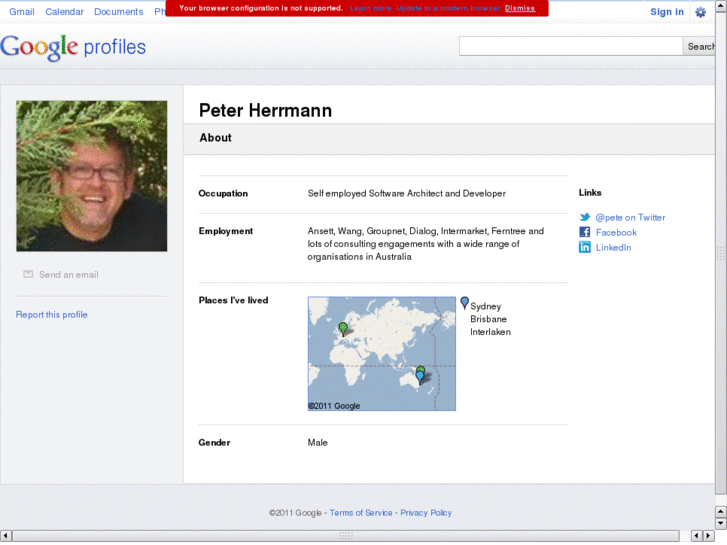Click Learn more in the warning banner
Viewport: 727px width, 545px height.
point(370,8)
